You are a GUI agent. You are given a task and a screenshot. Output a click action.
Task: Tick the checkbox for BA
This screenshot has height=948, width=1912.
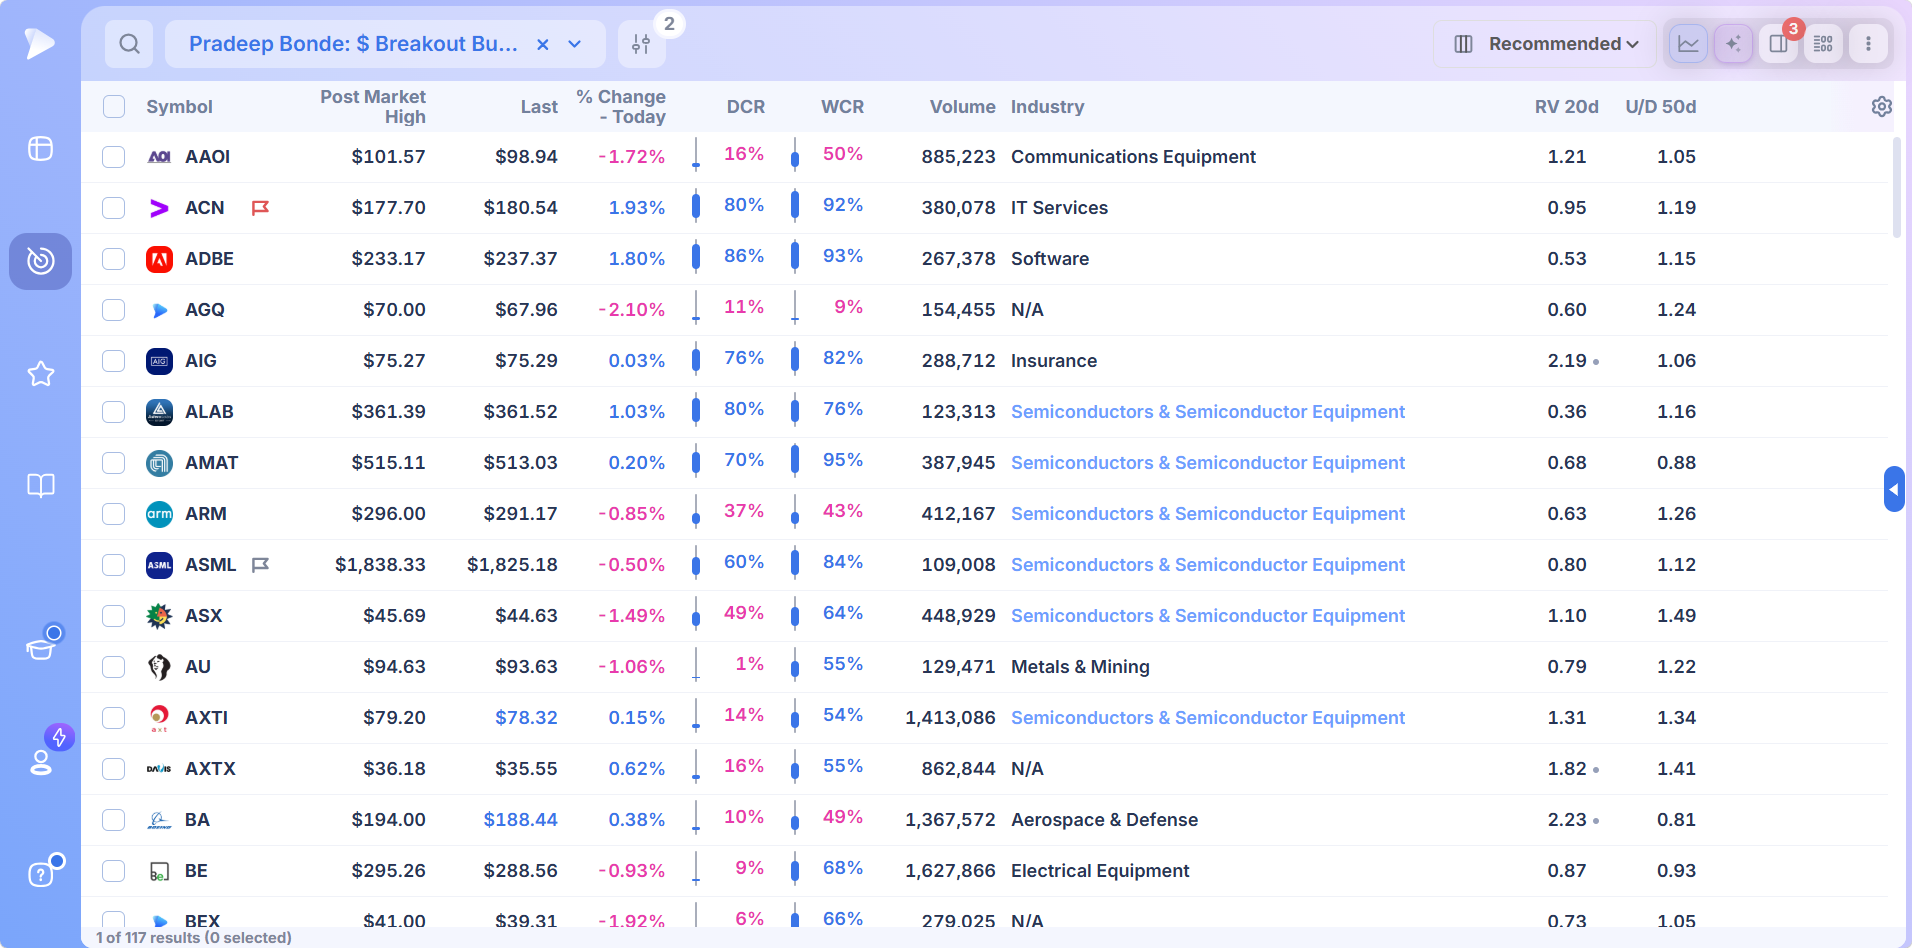(x=114, y=820)
